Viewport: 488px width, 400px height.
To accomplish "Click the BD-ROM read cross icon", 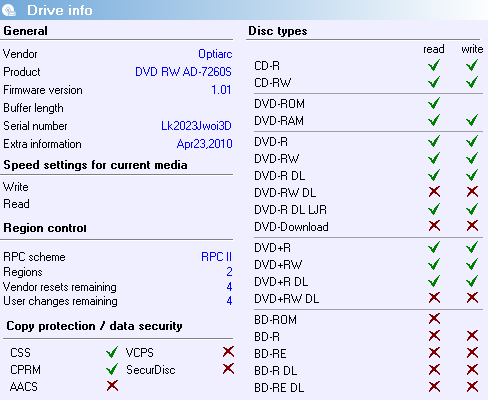I will pyautogui.click(x=434, y=319).
